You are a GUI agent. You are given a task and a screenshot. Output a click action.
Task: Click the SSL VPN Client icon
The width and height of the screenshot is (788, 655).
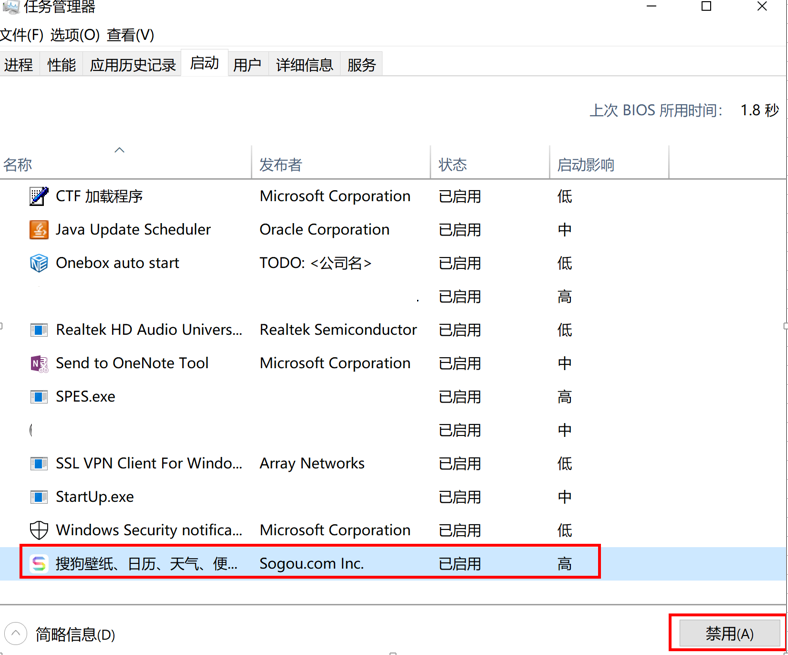(x=39, y=464)
